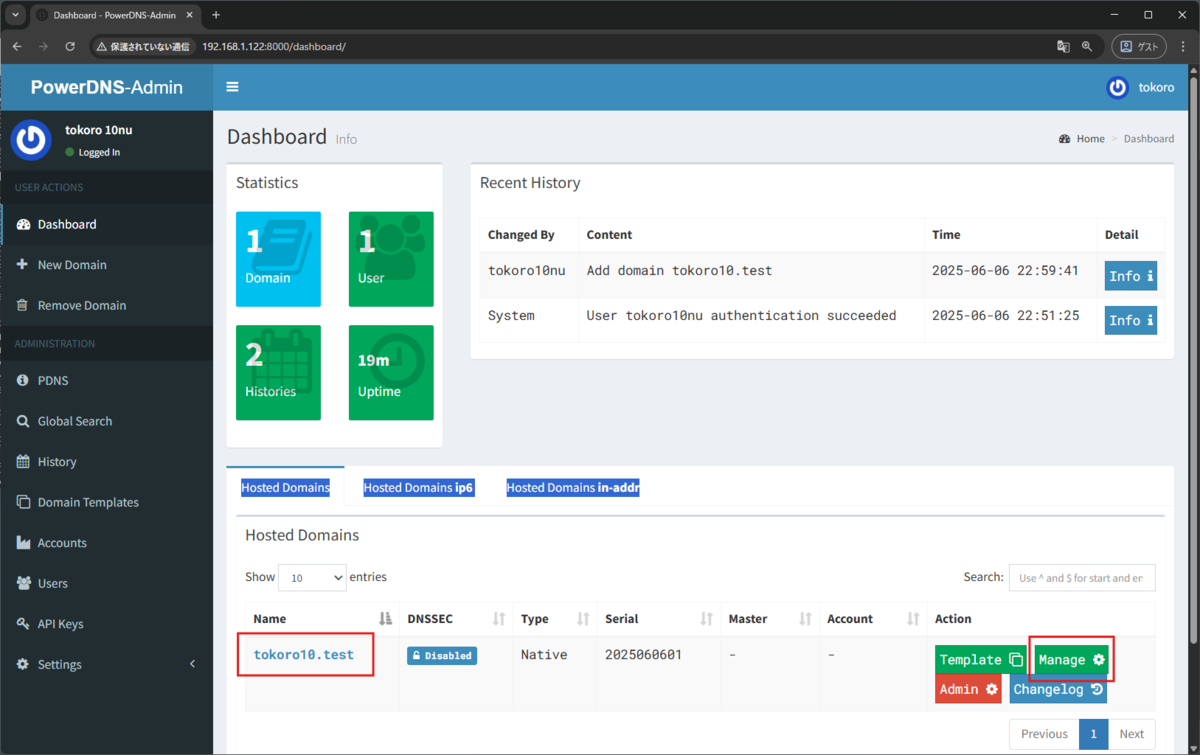Viewport: 1200px width, 755px height.
Task: Select Native type cell text
Action: [x=544, y=655]
